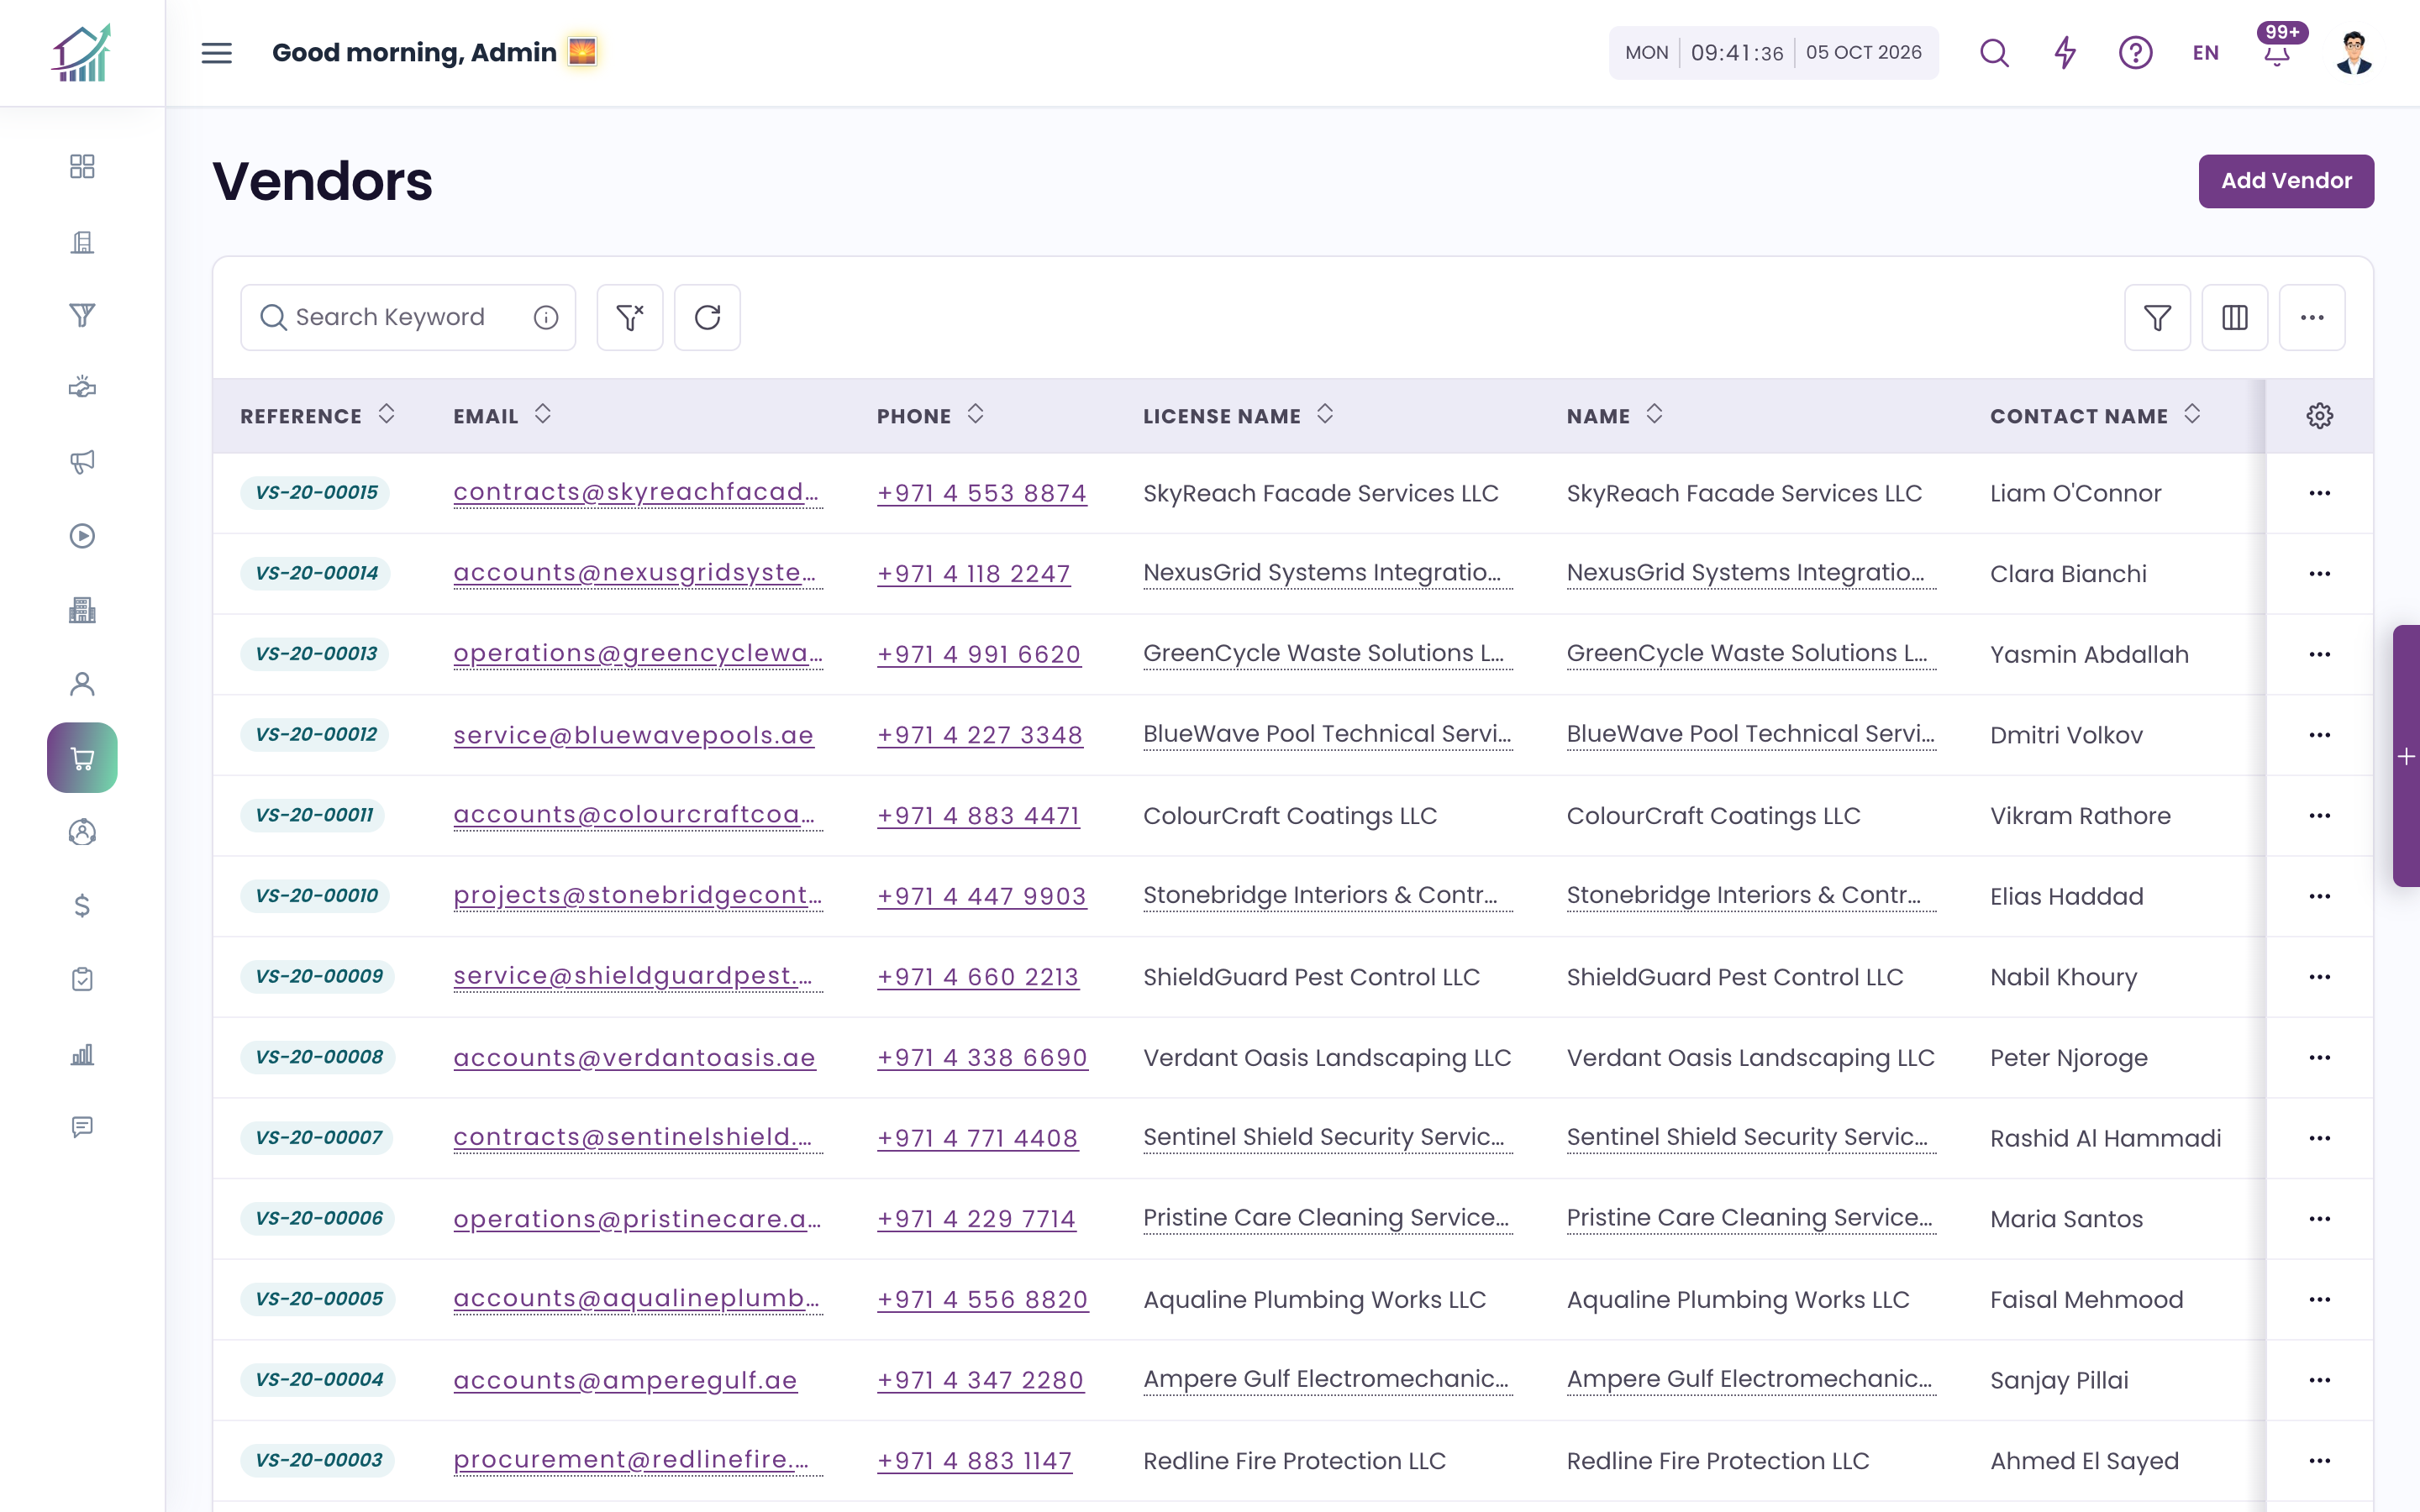This screenshot has height=1512, width=2420.
Task: Open row actions for Sanjay Pillai
Action: 2320,1380
